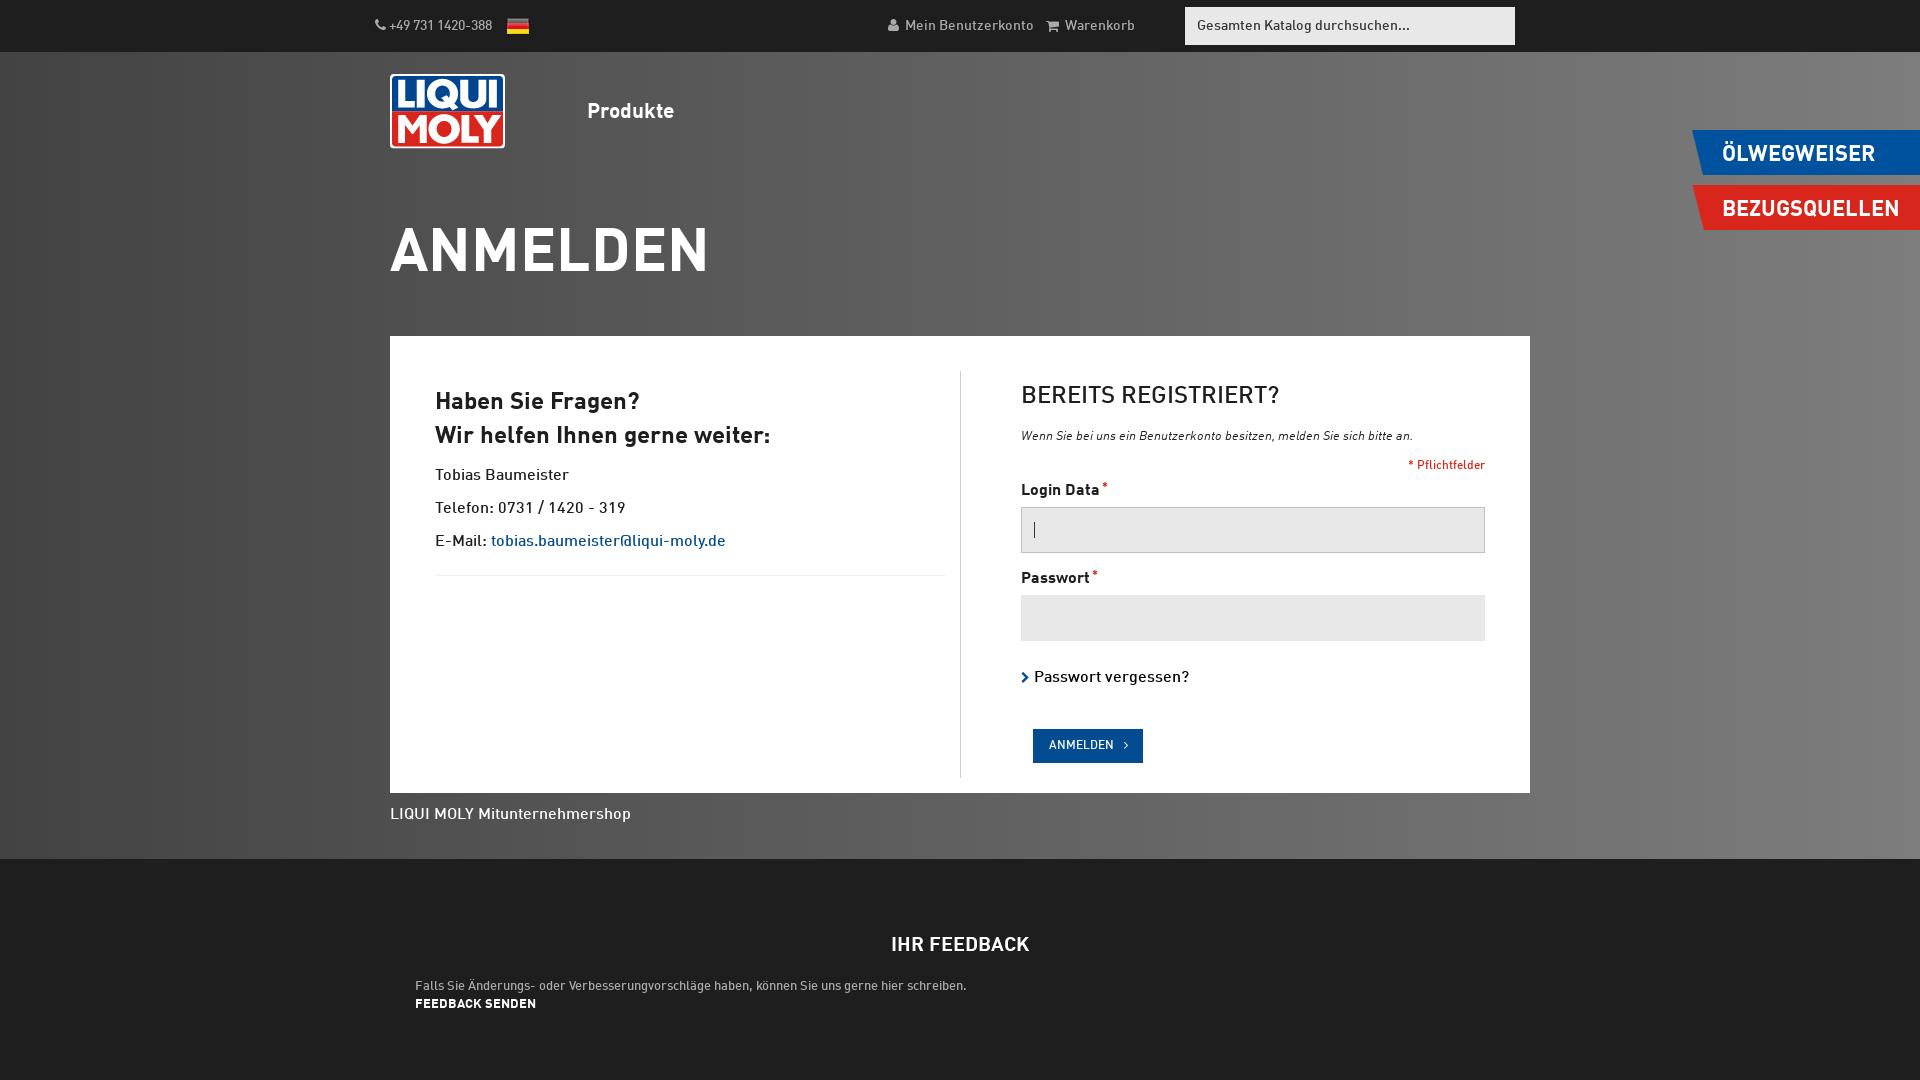The image size is (1920, 1080).
Task: Click the chevron before Passwort vergessen
Action: point(1025,678)
